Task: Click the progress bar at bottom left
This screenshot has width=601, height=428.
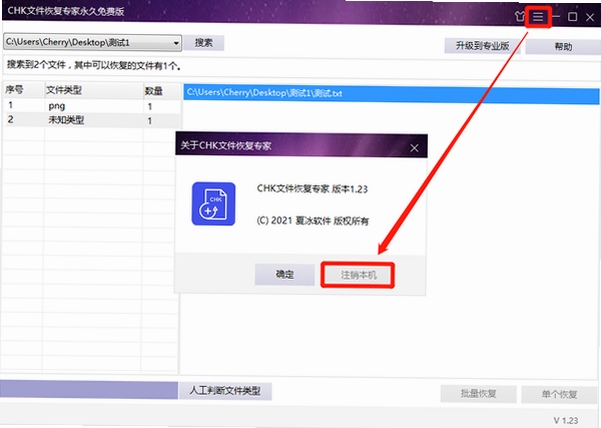Action: click(x=89, y=389)
